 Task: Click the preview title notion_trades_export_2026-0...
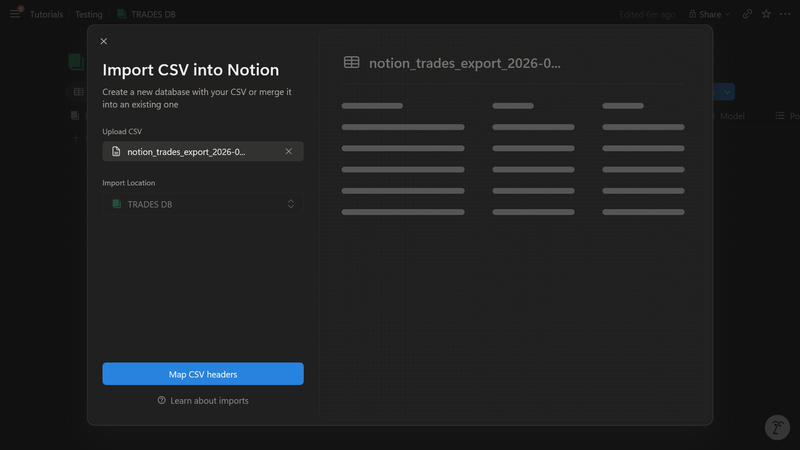coord(465,63)
